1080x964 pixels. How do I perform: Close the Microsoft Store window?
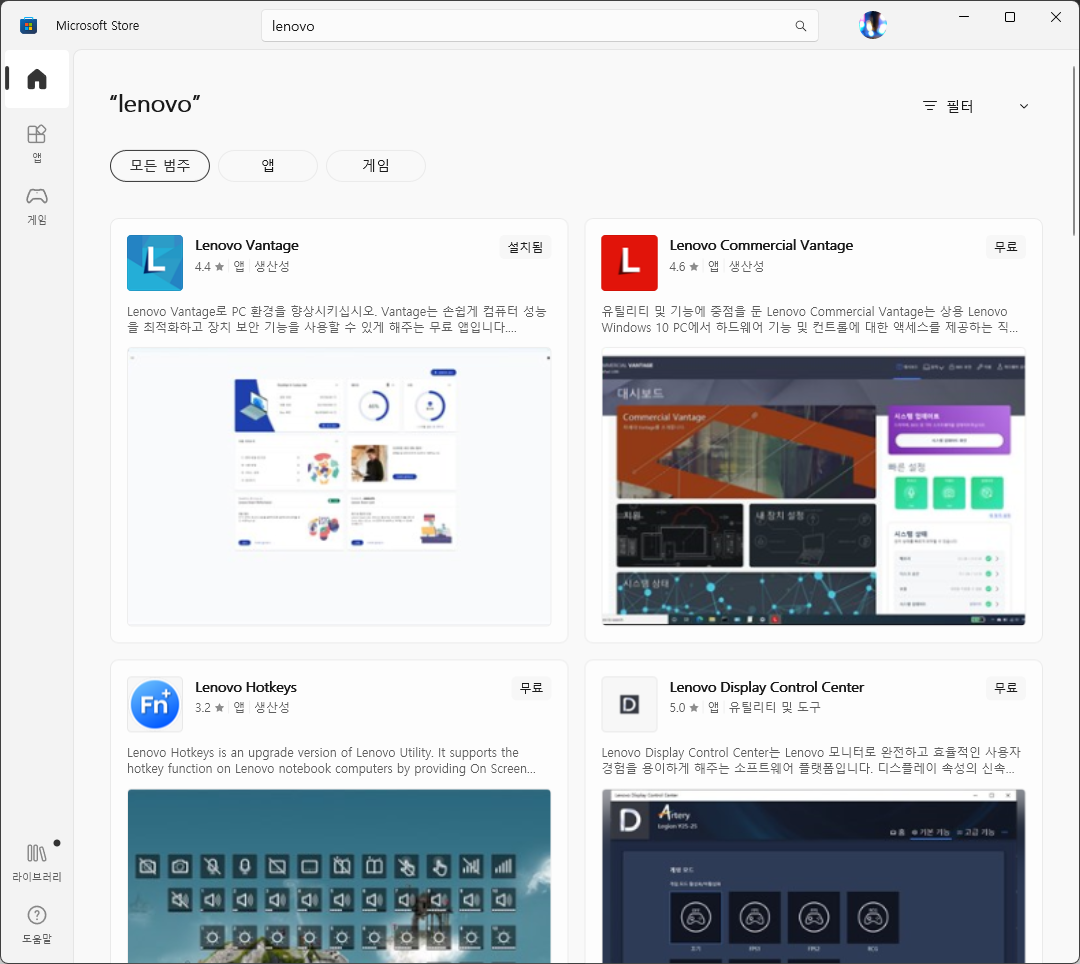[x=1056, y=17]
